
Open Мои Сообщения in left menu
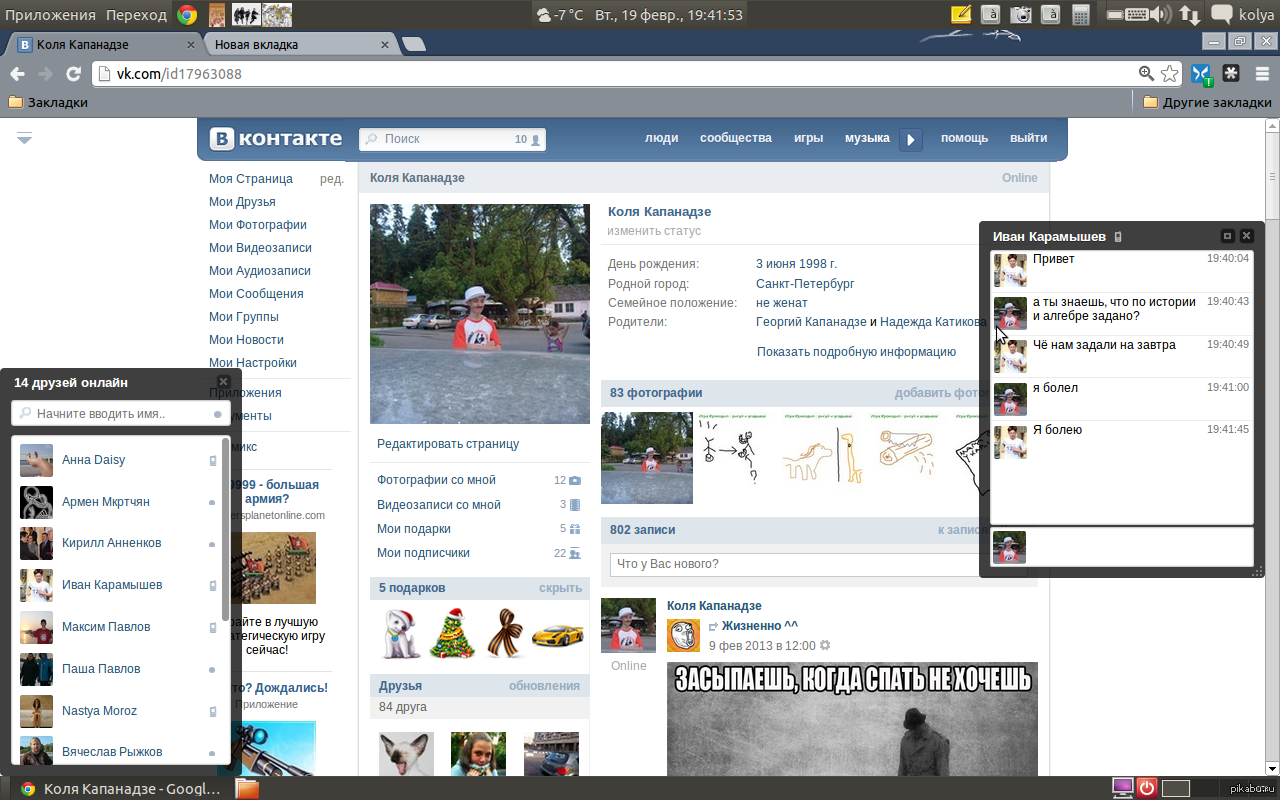tap(256, 294)
